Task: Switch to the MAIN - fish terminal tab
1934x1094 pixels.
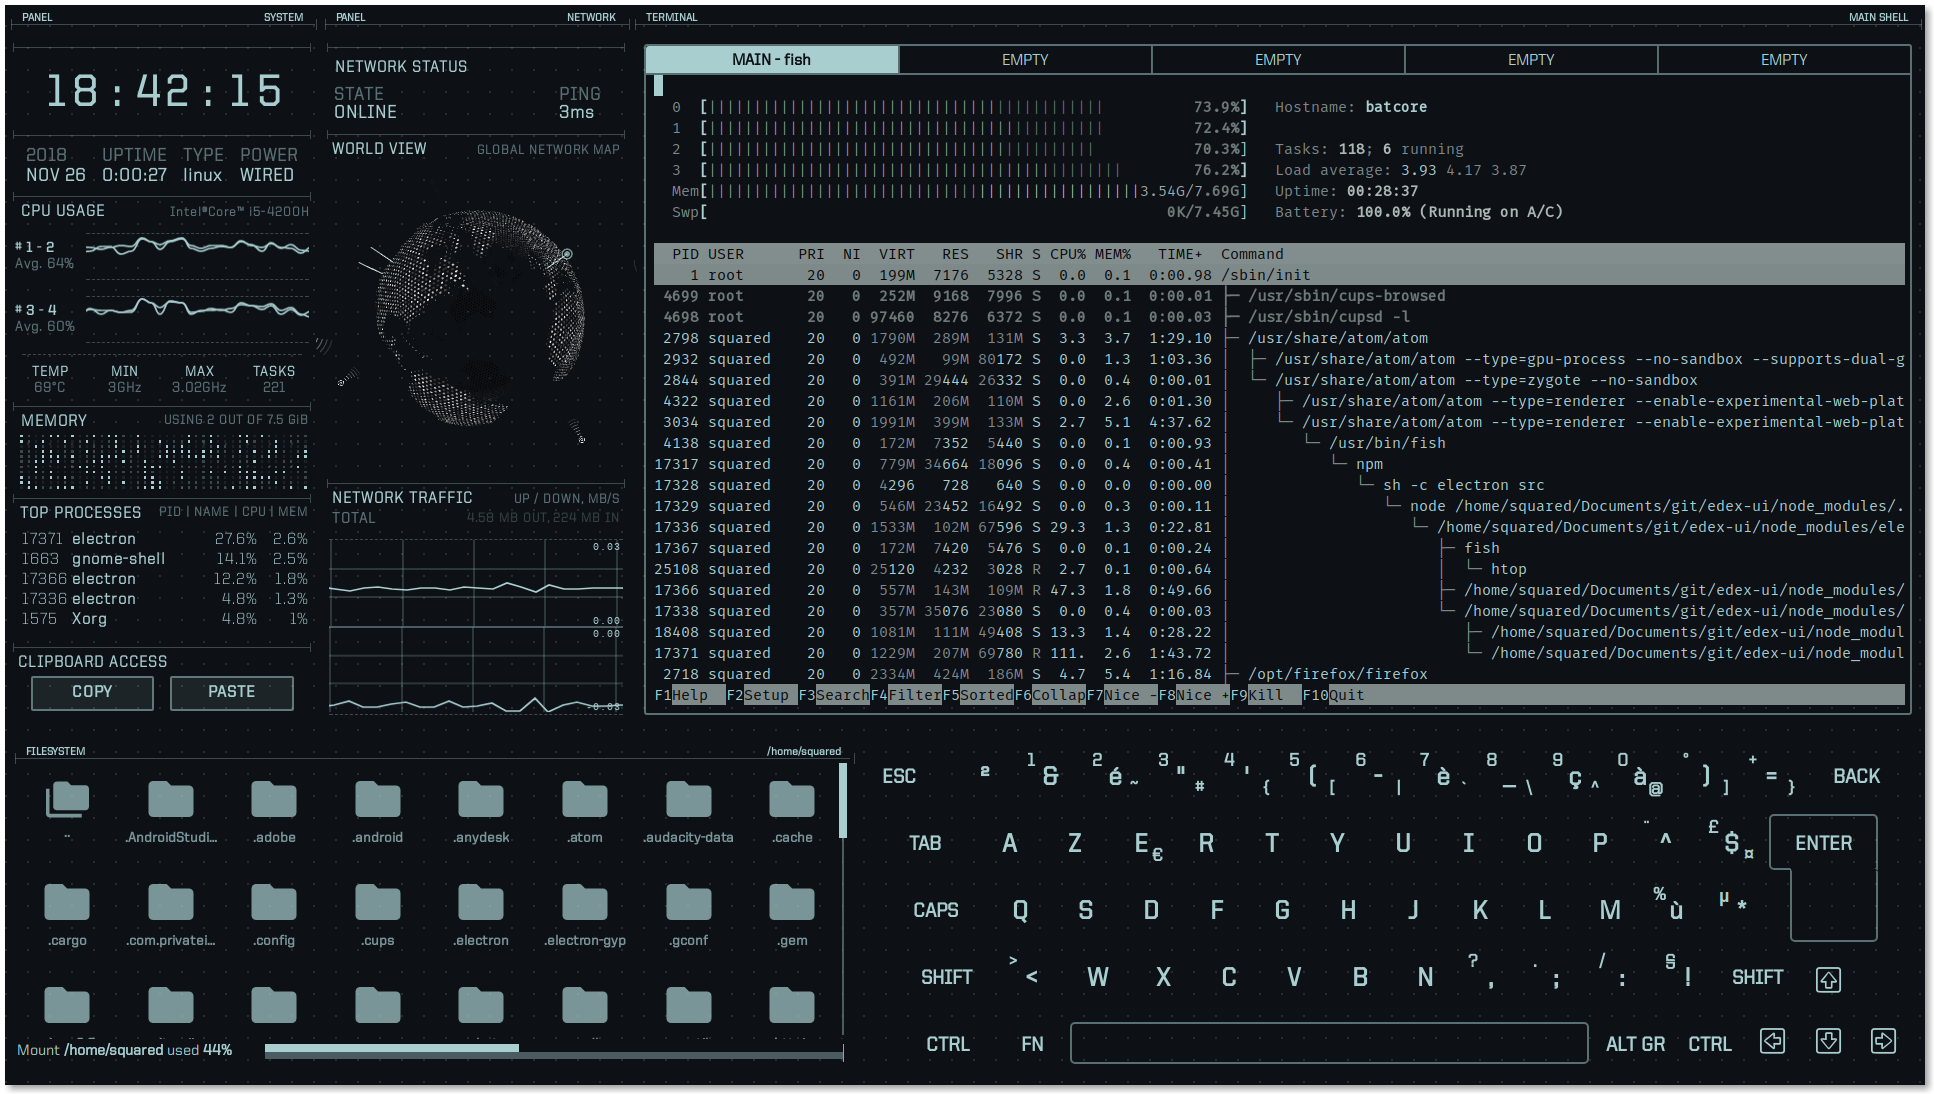Action: pos(772,60)
